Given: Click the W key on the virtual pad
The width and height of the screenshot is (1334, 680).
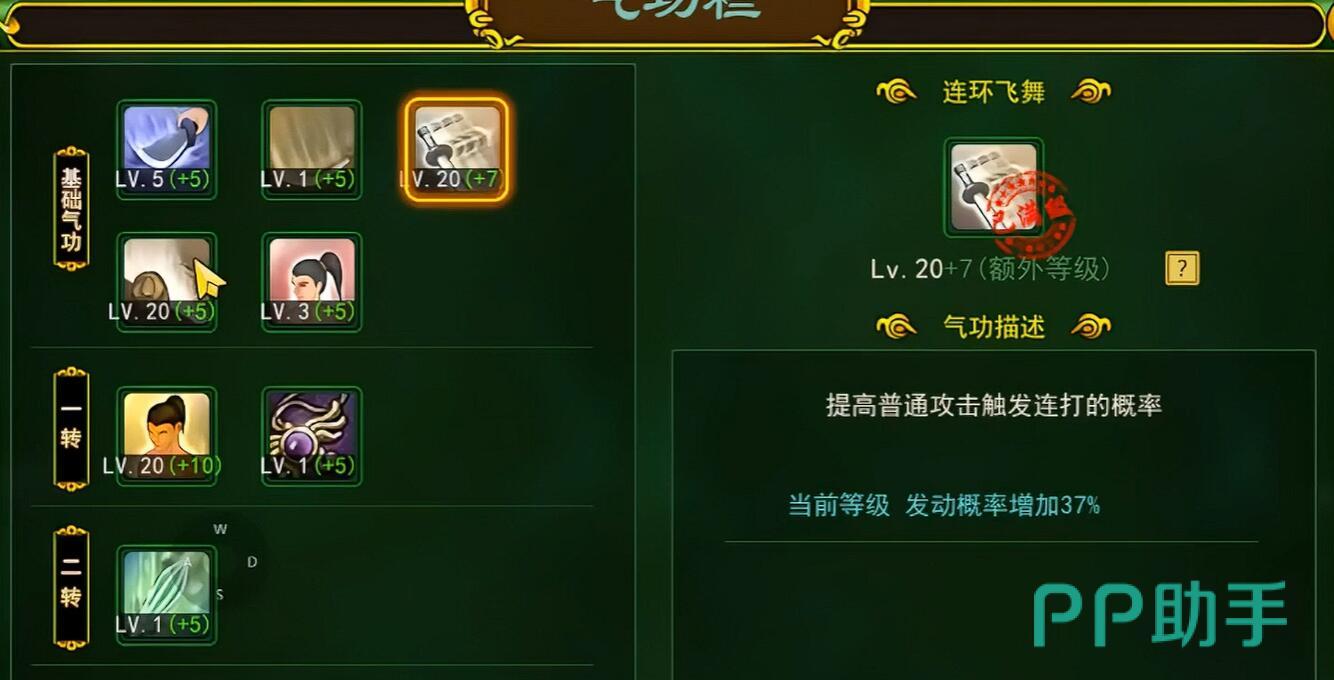Looking at the screenshot, I should pos(220,529).
